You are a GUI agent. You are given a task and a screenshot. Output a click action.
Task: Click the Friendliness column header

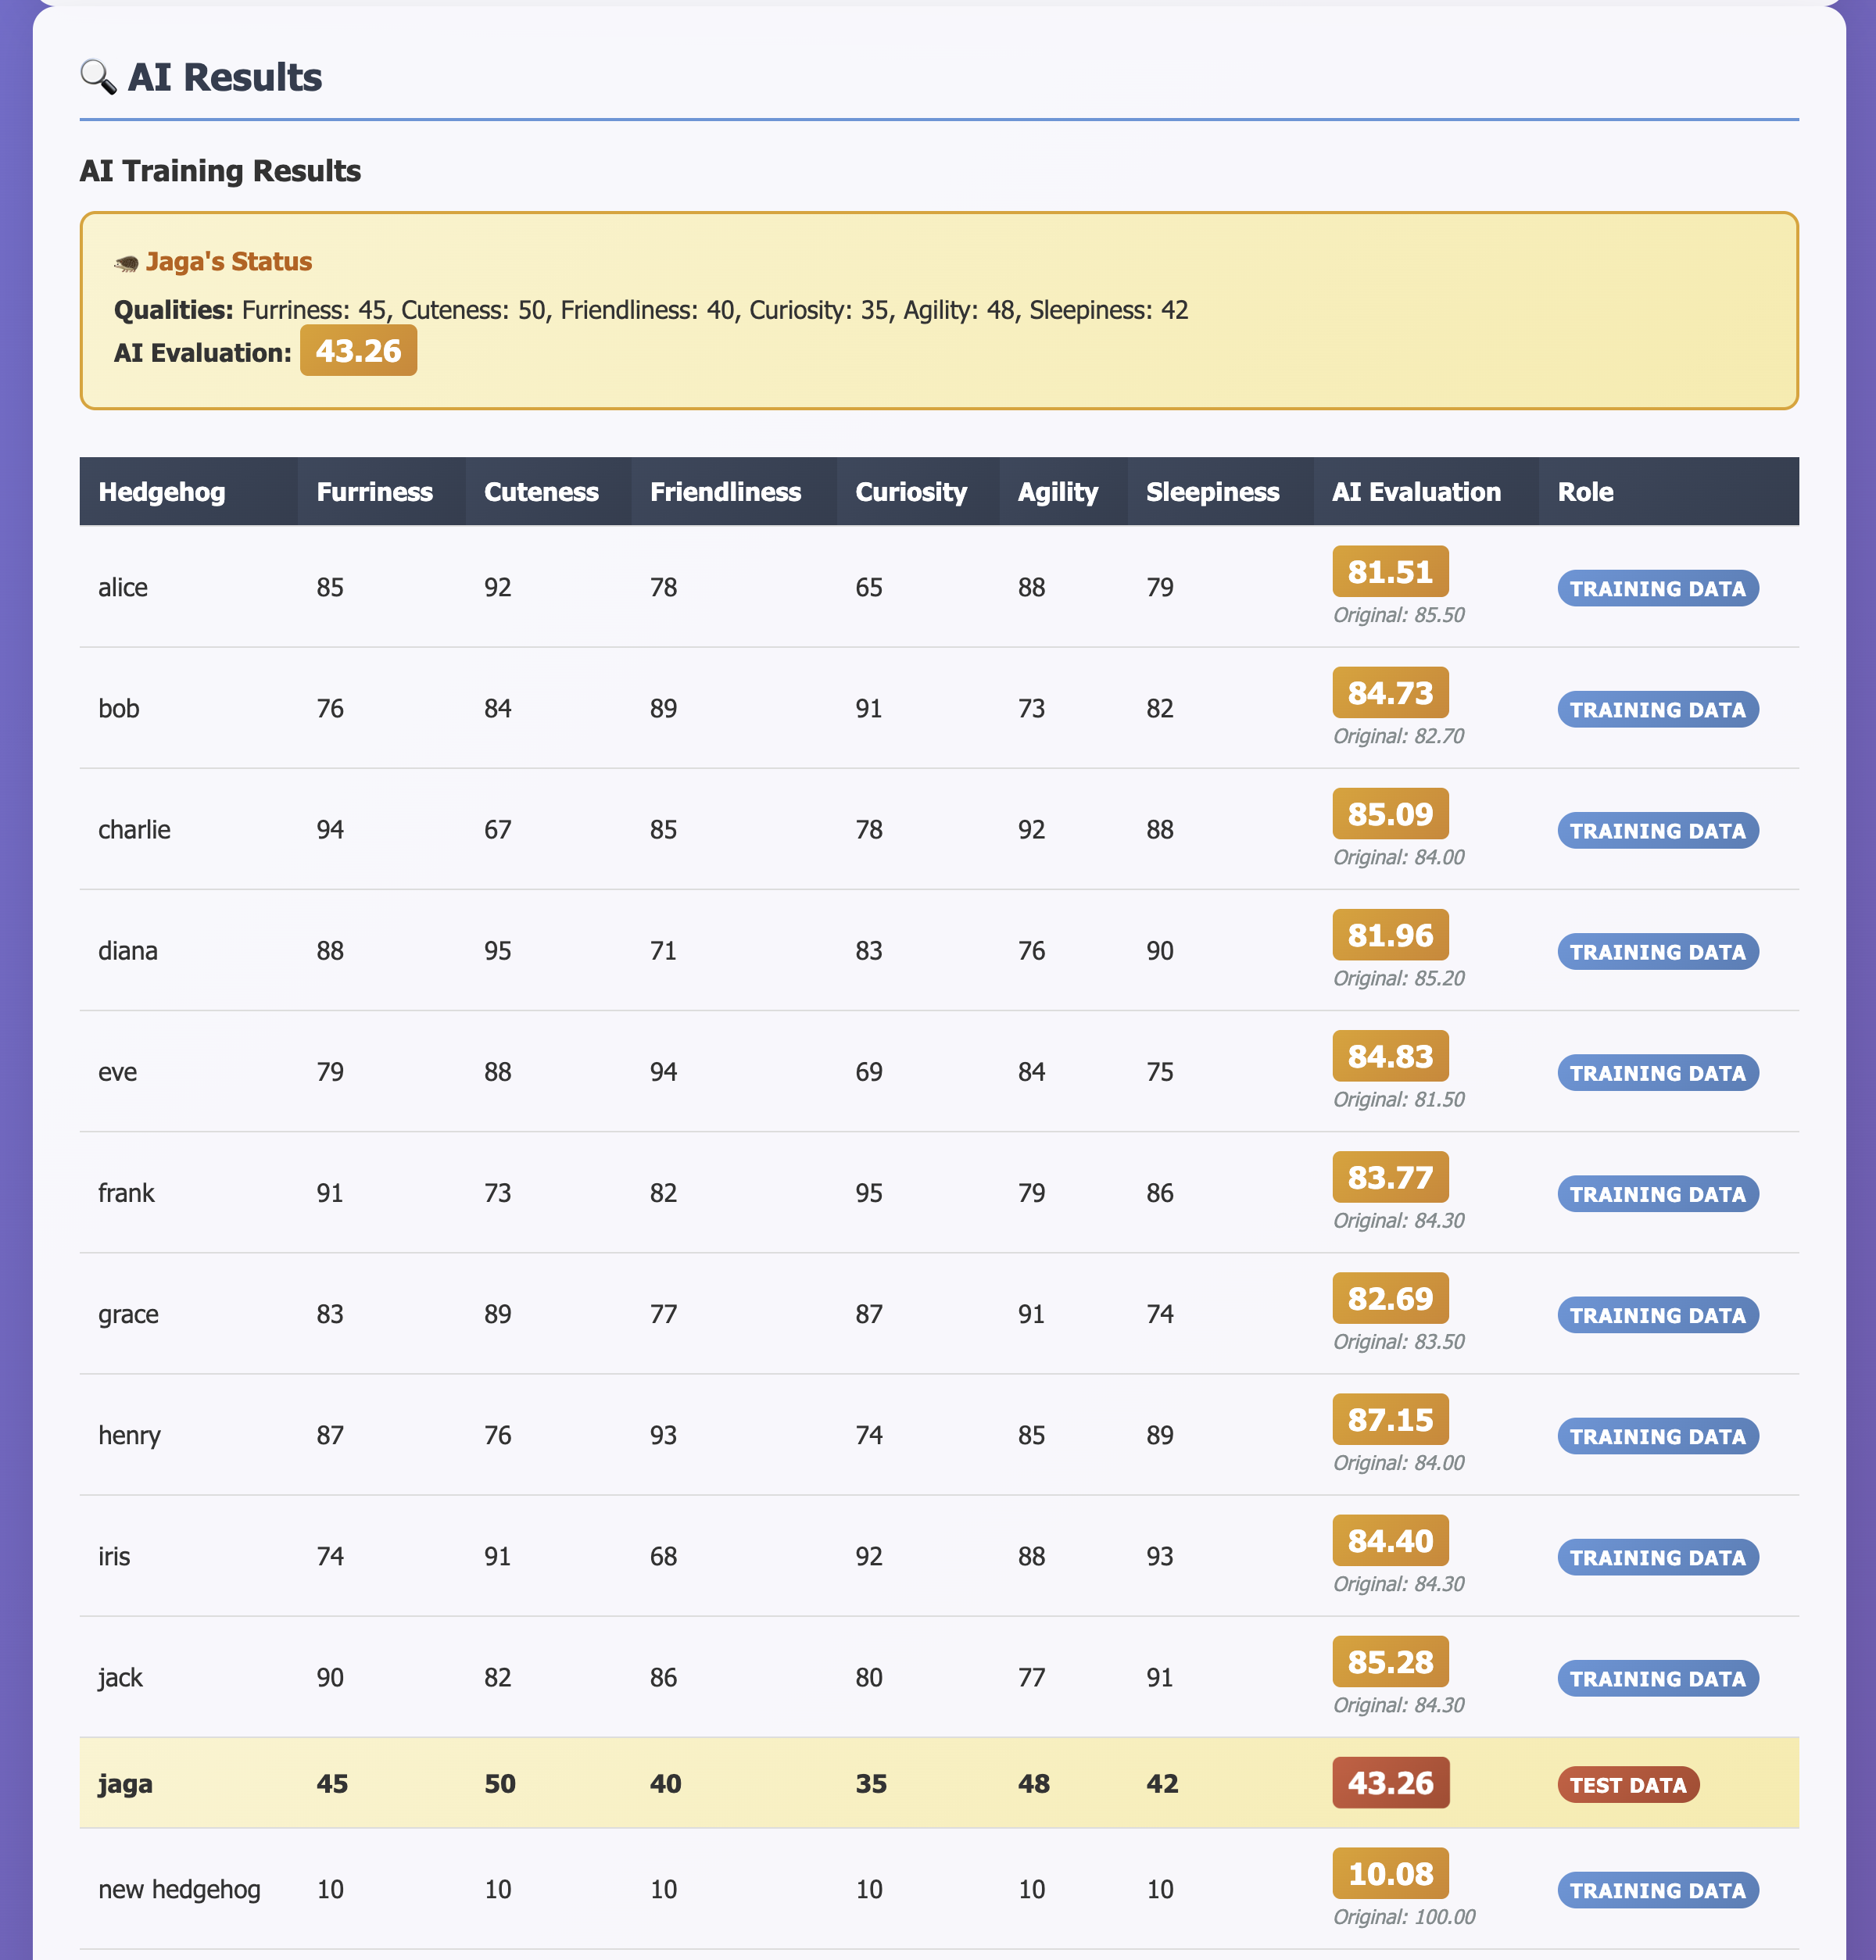point(725,492)
